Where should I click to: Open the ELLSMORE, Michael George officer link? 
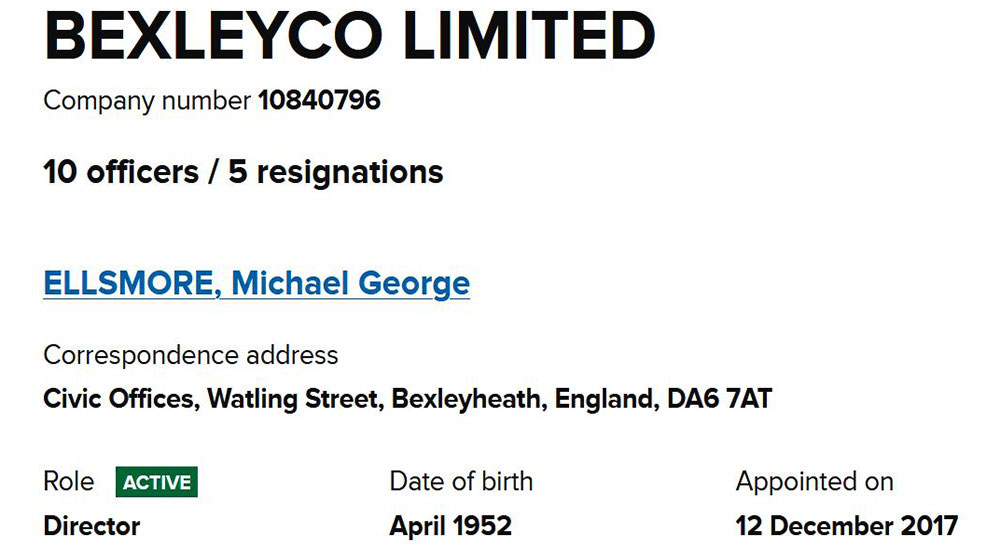256,283
